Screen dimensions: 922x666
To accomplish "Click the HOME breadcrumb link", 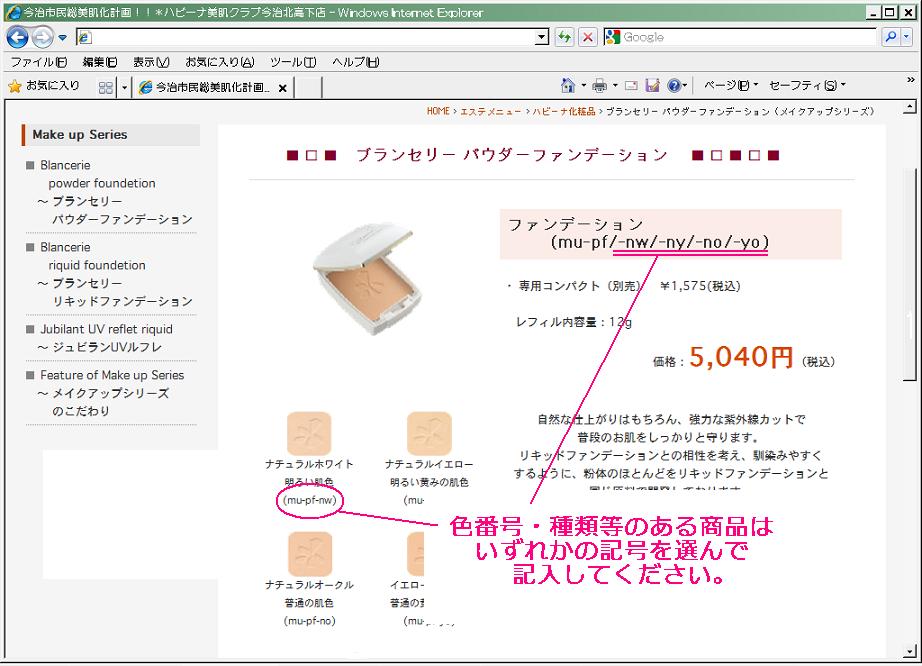I will click(438, 111).
